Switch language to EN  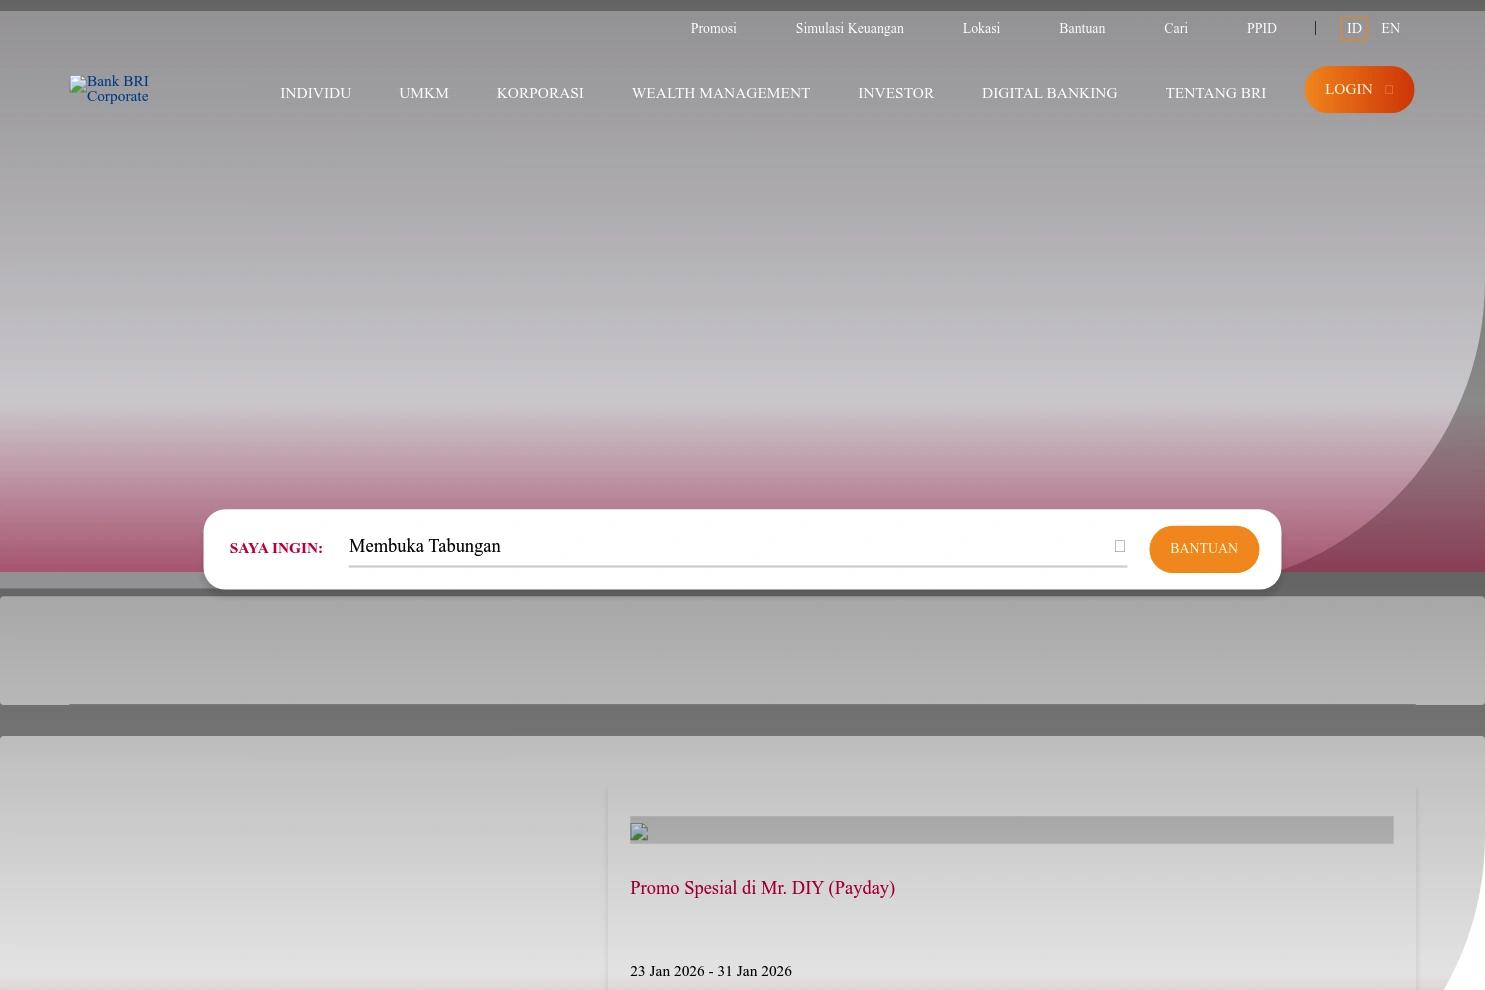point(1390,28)
